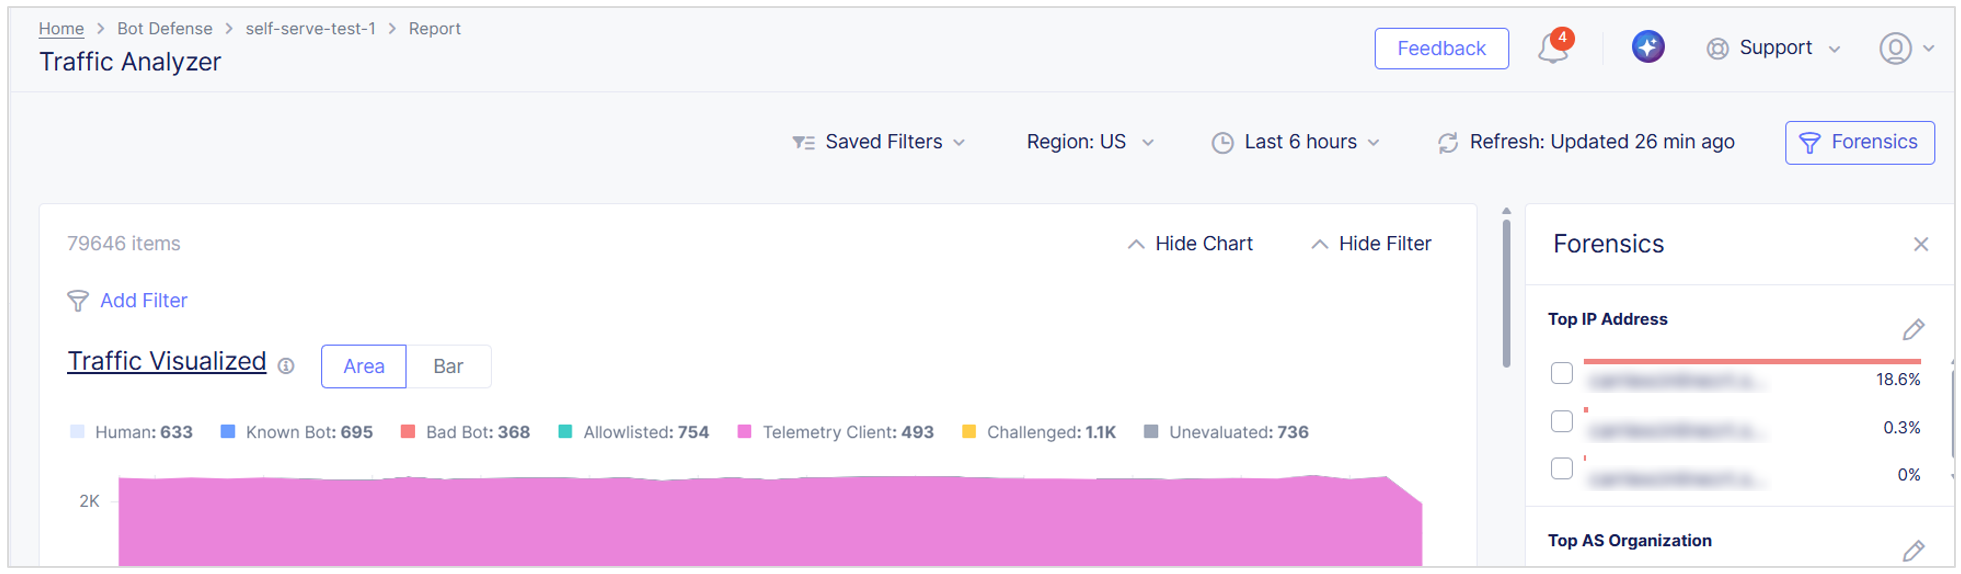Open the user account avatar icon

tap(1895, 48)
